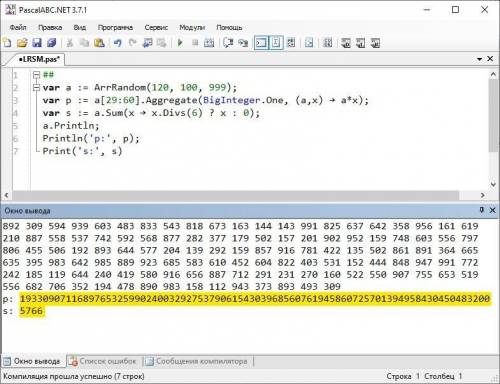This screenshot has width=500, height=384.
Task: Click the Столбец 1 status bar entry
Action: pos(443,376)
